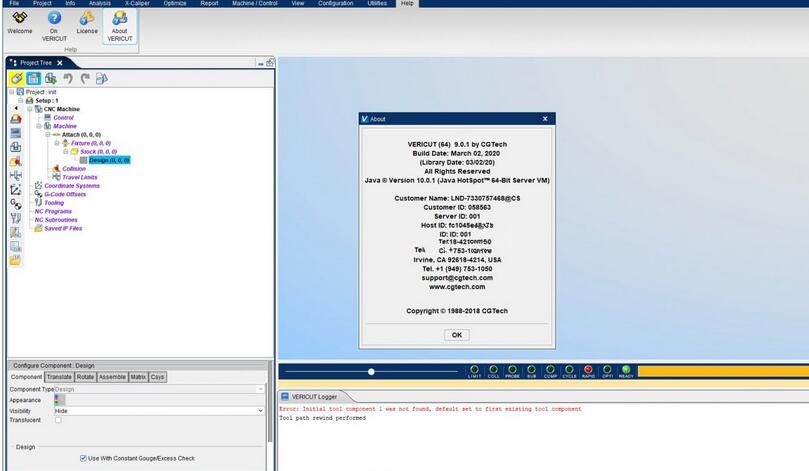Click the PROBE status light
The width and height of the screenshot is (809, 471).
point(512,369)
